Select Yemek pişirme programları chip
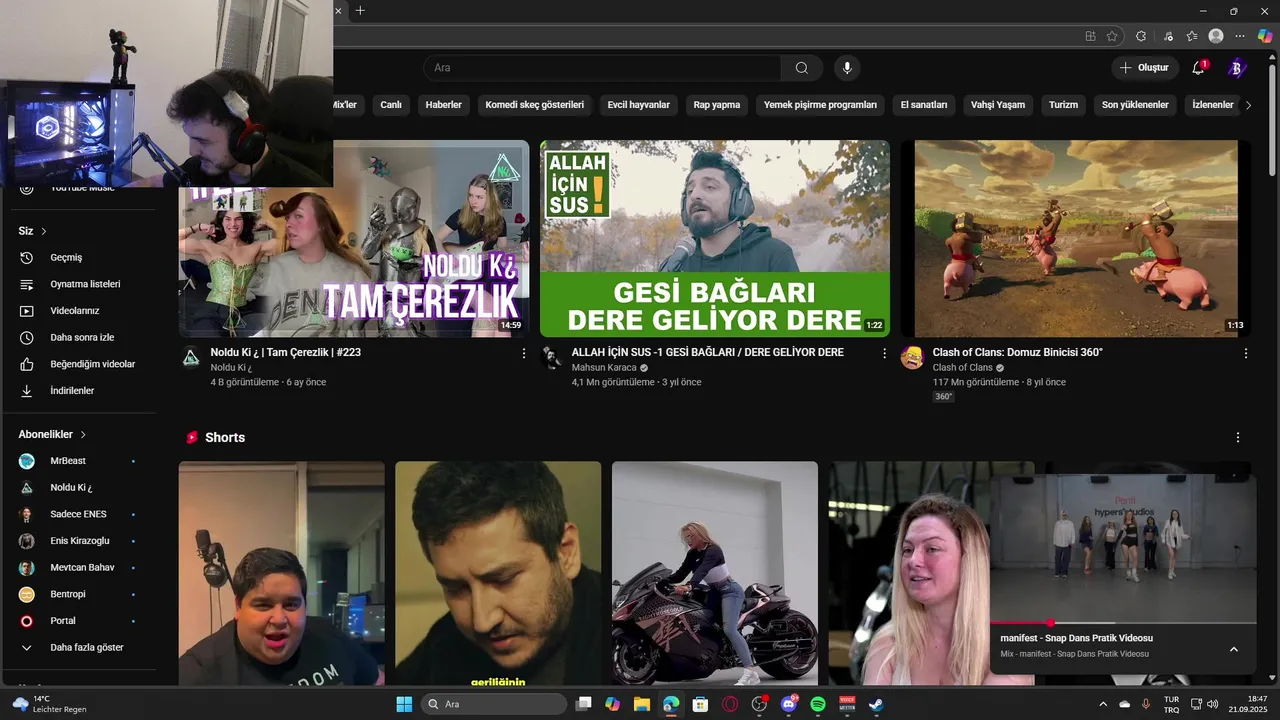1280x720 pixels. coord(820,105)
